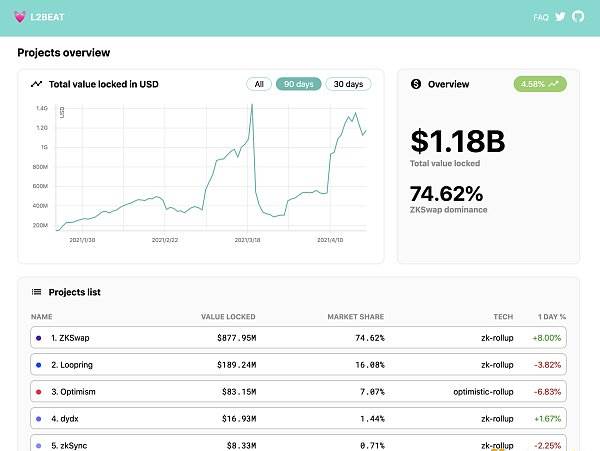Select the All time range

[259, 84]
